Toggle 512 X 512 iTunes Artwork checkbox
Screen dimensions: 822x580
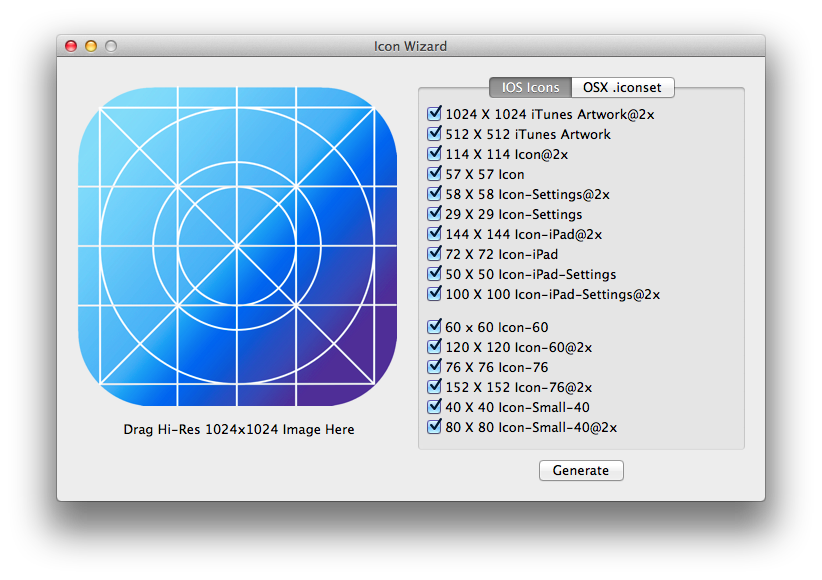click(x=434, y=134)
